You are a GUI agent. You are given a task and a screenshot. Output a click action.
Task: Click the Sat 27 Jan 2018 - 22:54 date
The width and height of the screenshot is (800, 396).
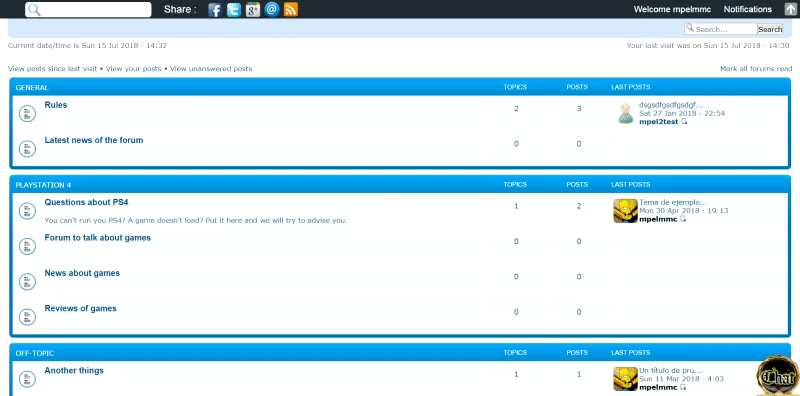tap(682, 113)
